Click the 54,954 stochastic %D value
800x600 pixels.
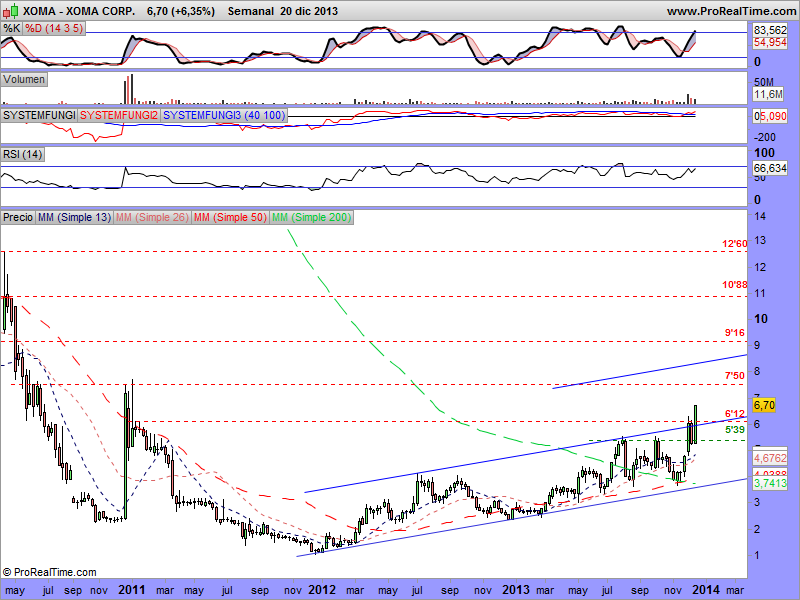tap(770, 43)
